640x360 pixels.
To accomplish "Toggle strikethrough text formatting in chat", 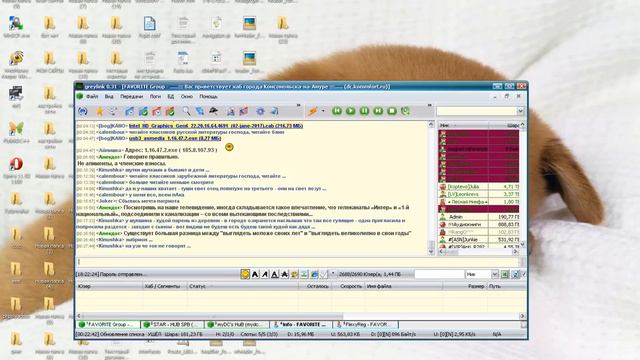I will tap(284, 274).
